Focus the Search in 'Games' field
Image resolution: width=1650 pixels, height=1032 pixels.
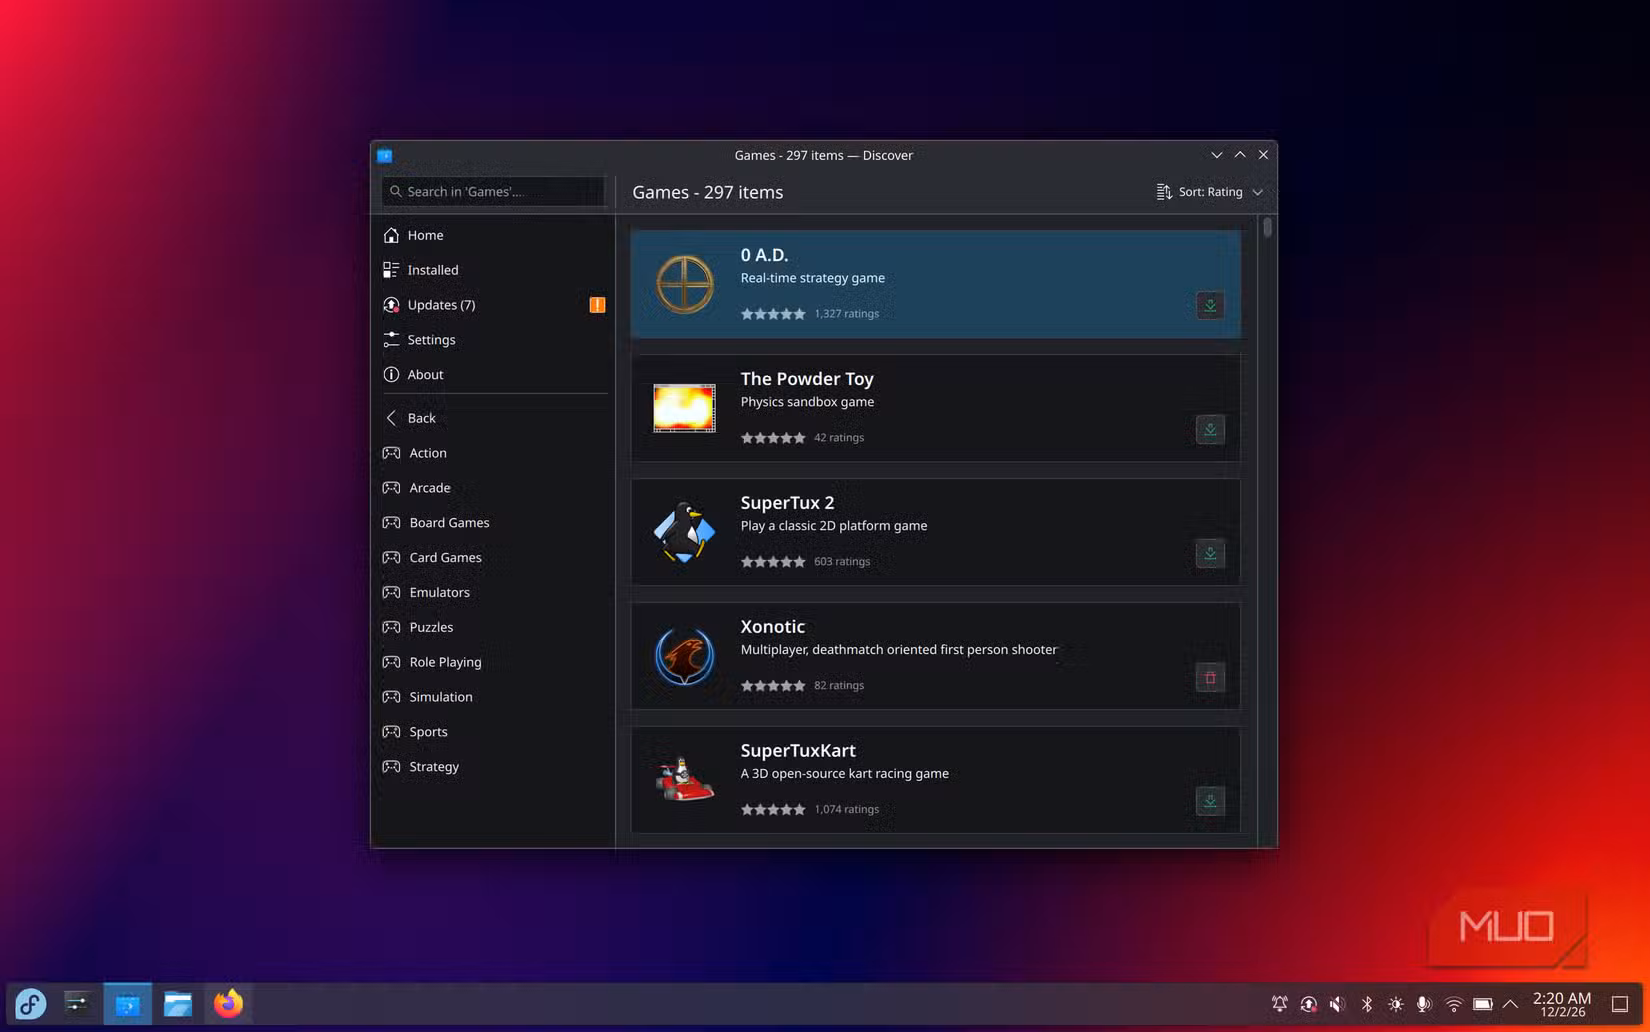(493, 192)
